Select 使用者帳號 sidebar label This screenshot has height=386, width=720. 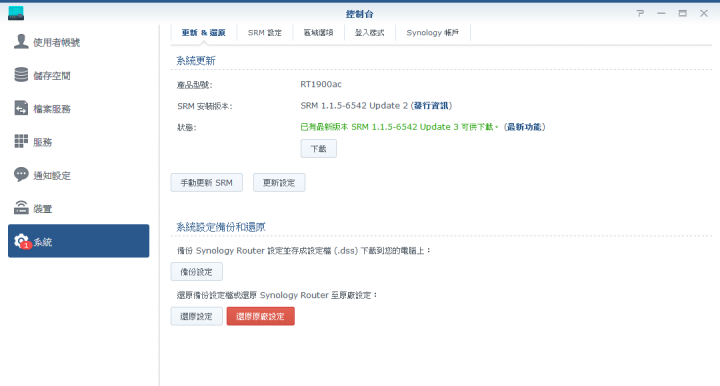tap(56, 42)
